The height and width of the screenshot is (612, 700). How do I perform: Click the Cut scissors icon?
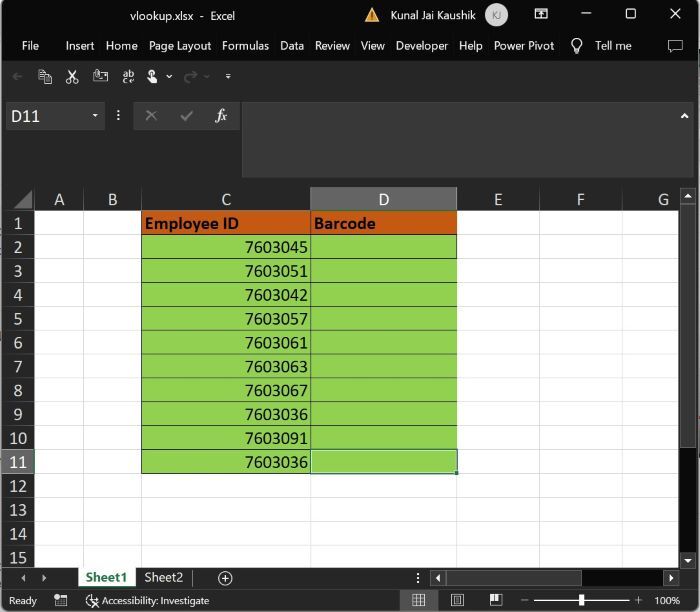72,77
